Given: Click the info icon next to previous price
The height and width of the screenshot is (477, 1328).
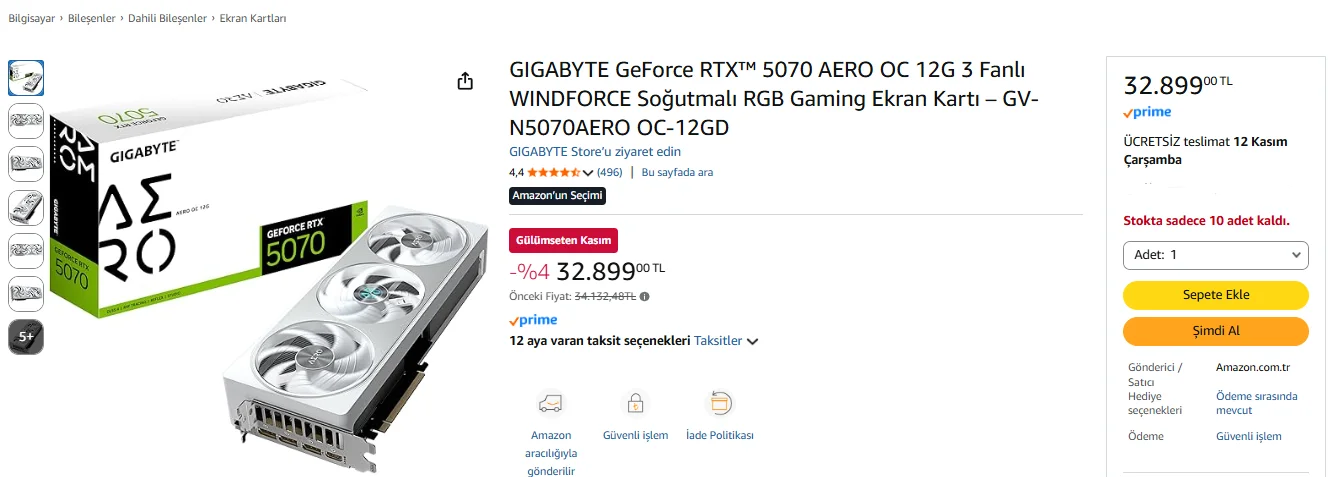Looking at the screenshot, I should [x=644, y=296].
